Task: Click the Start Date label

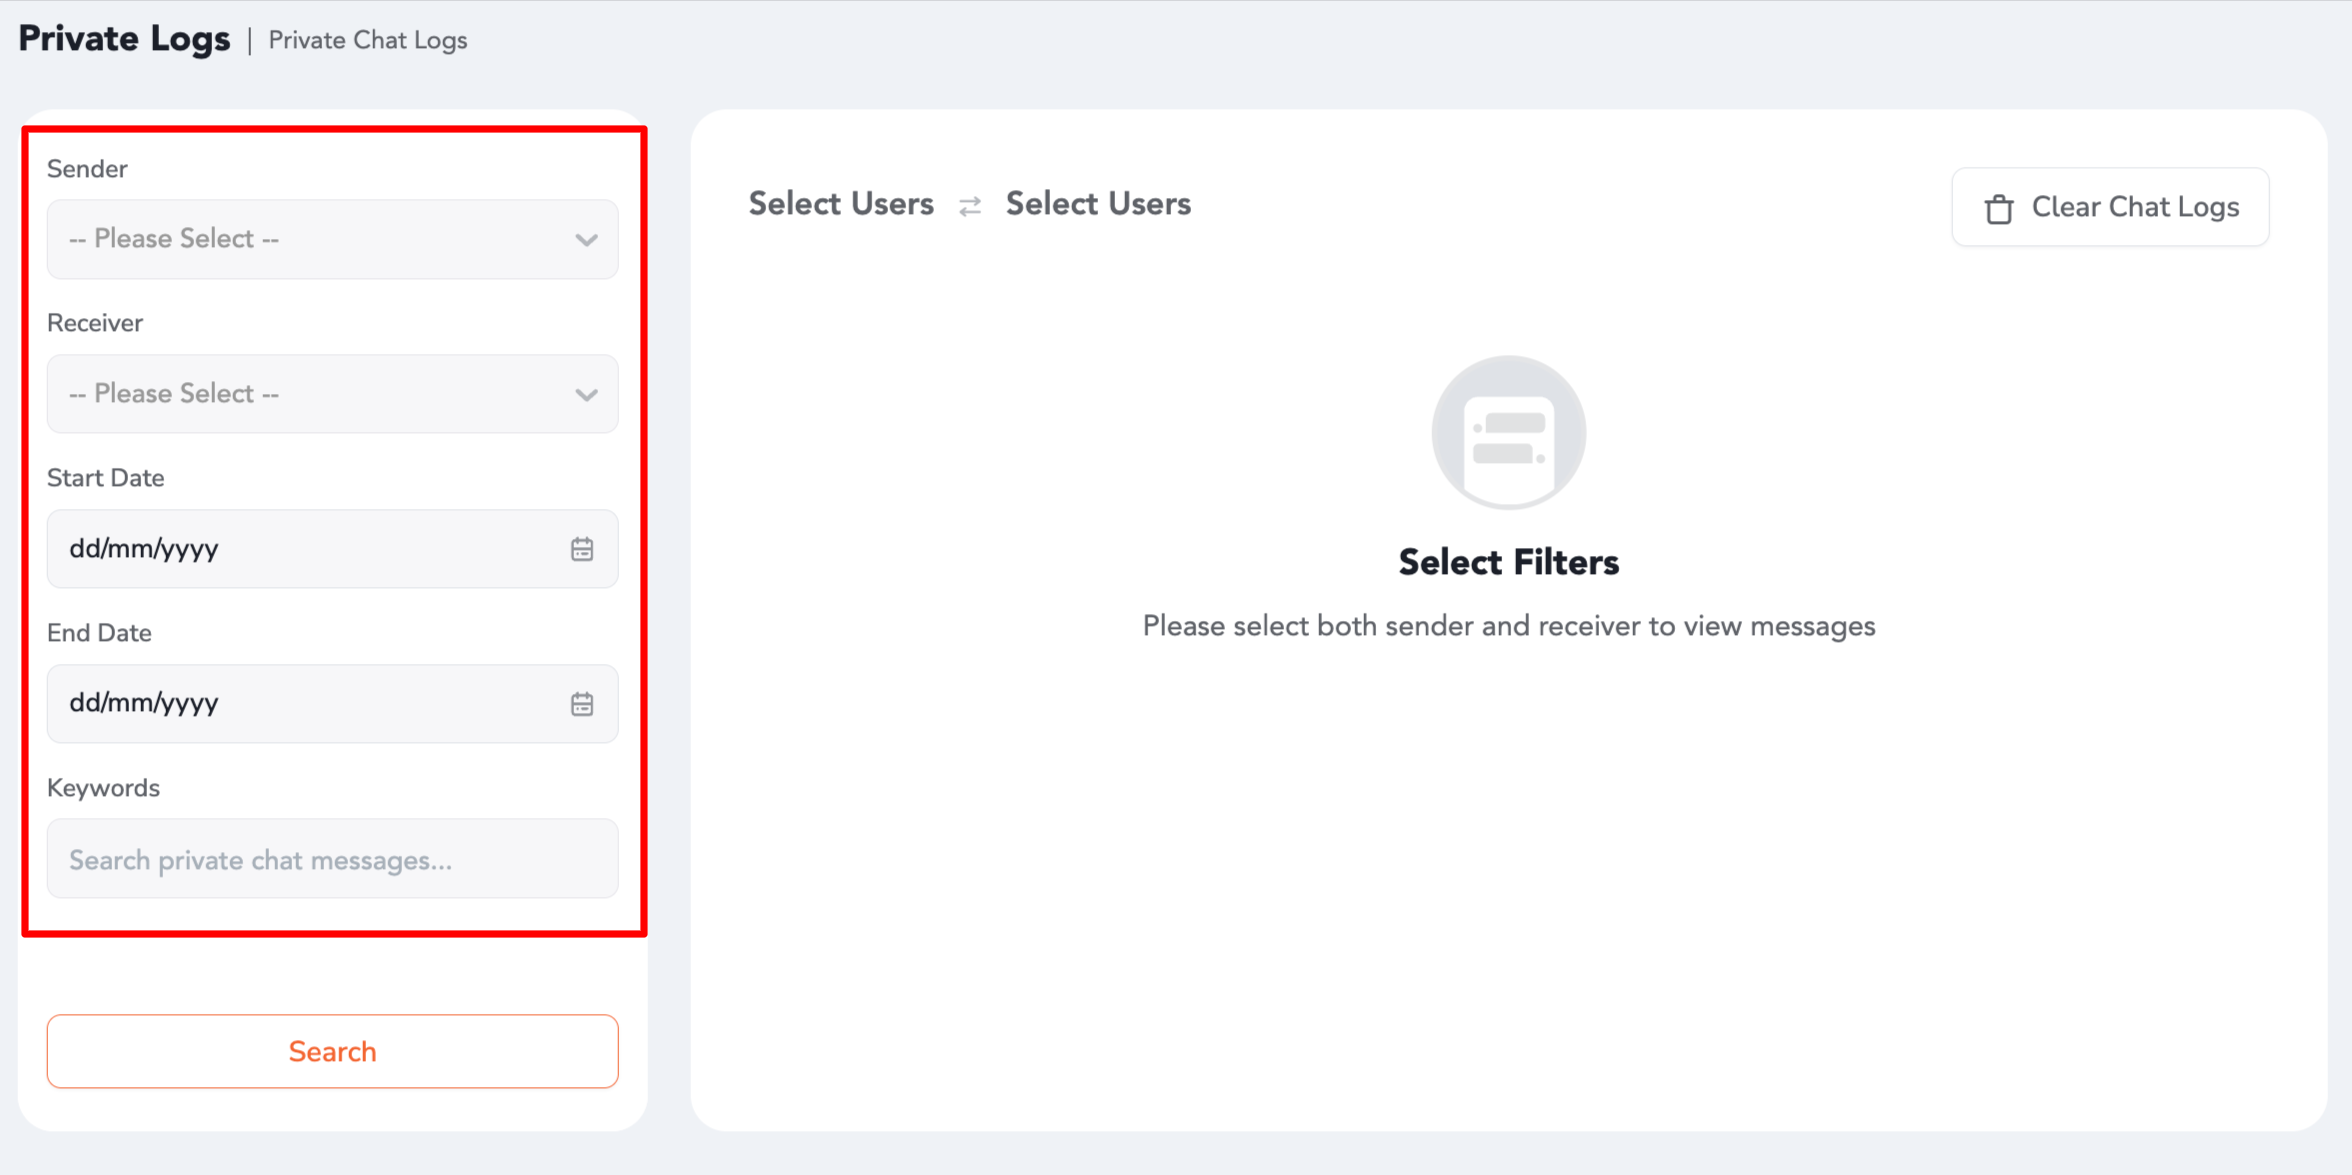Action: (x=105, y=478)
